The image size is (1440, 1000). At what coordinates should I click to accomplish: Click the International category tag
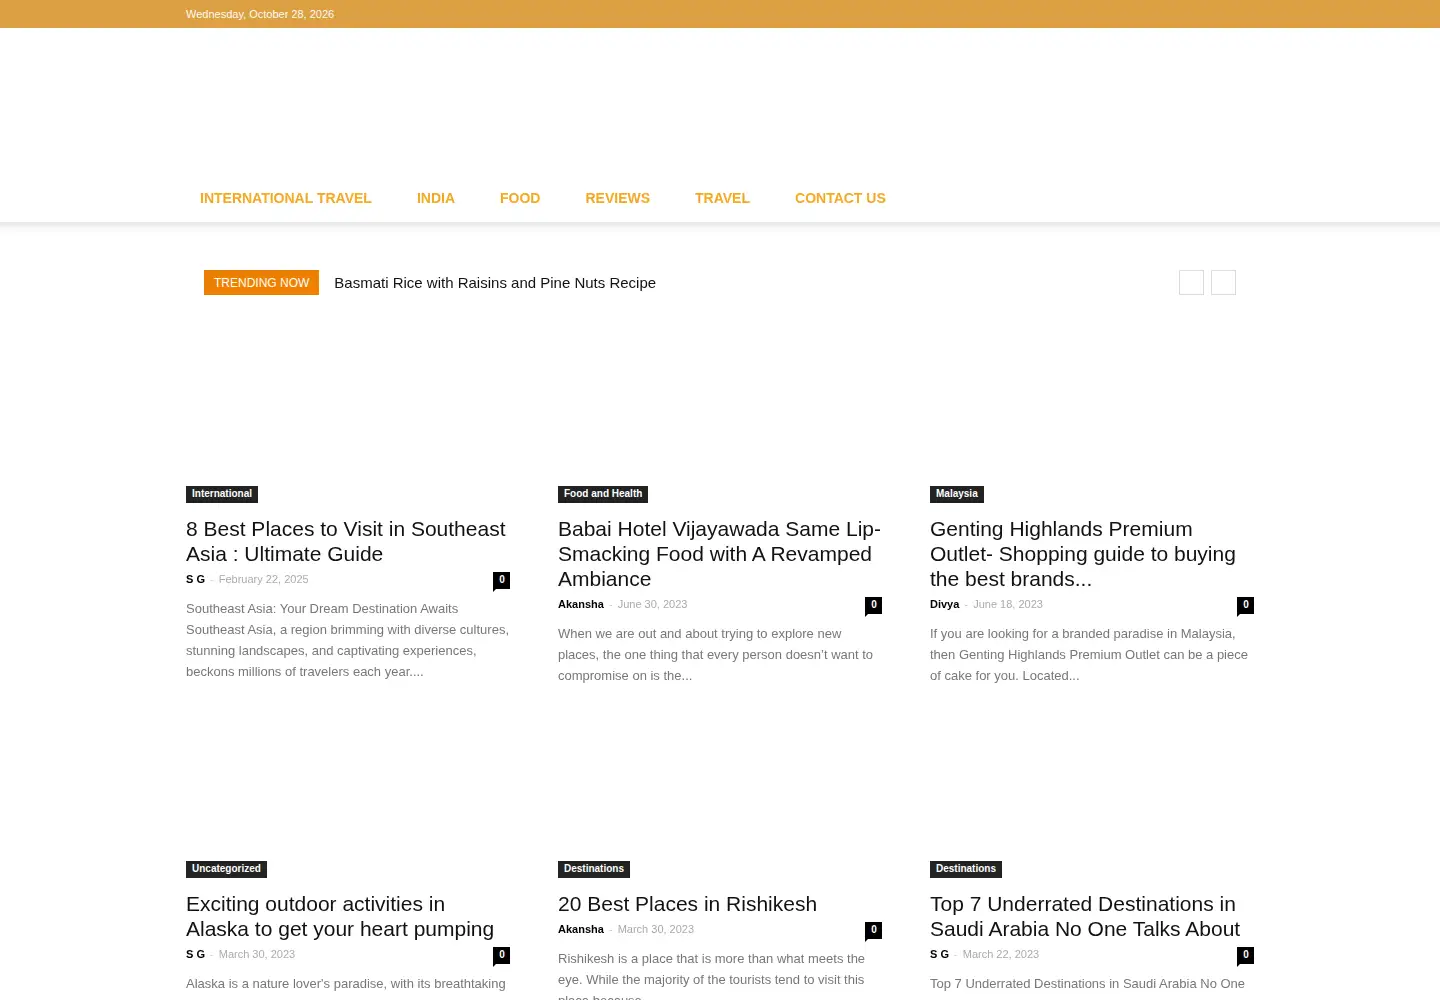click(x=222, y=494)
